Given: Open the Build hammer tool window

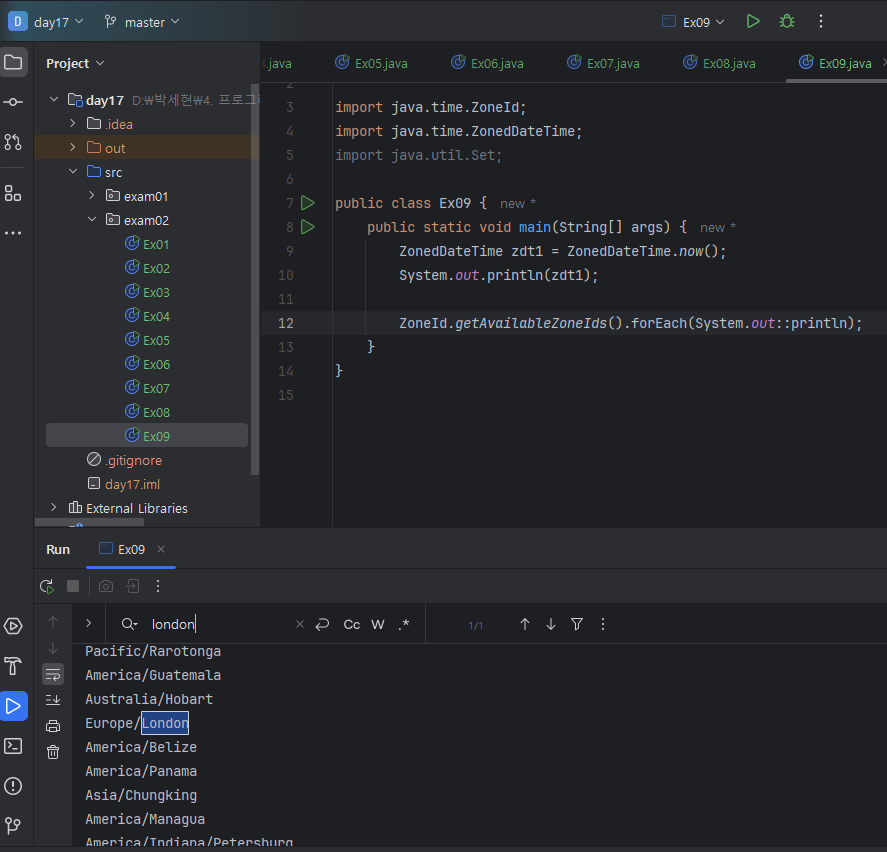Looking at the screenshot, I should click(x=13, y=666).
